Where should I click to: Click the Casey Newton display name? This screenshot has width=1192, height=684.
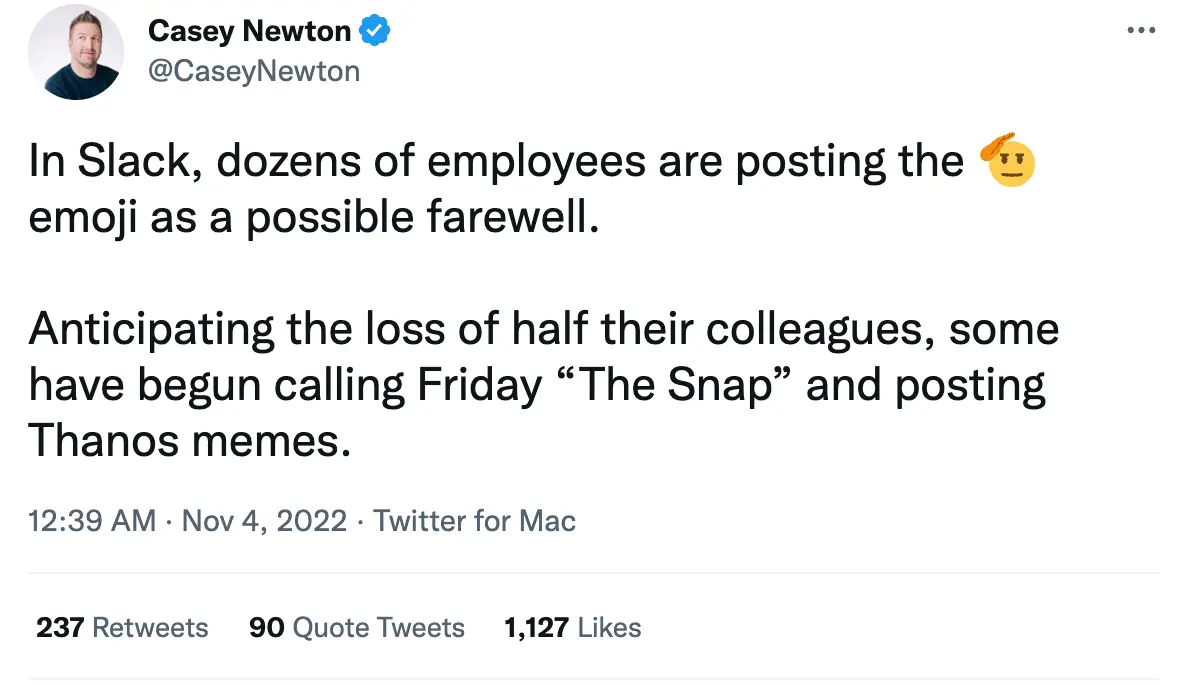pos(250,30)
